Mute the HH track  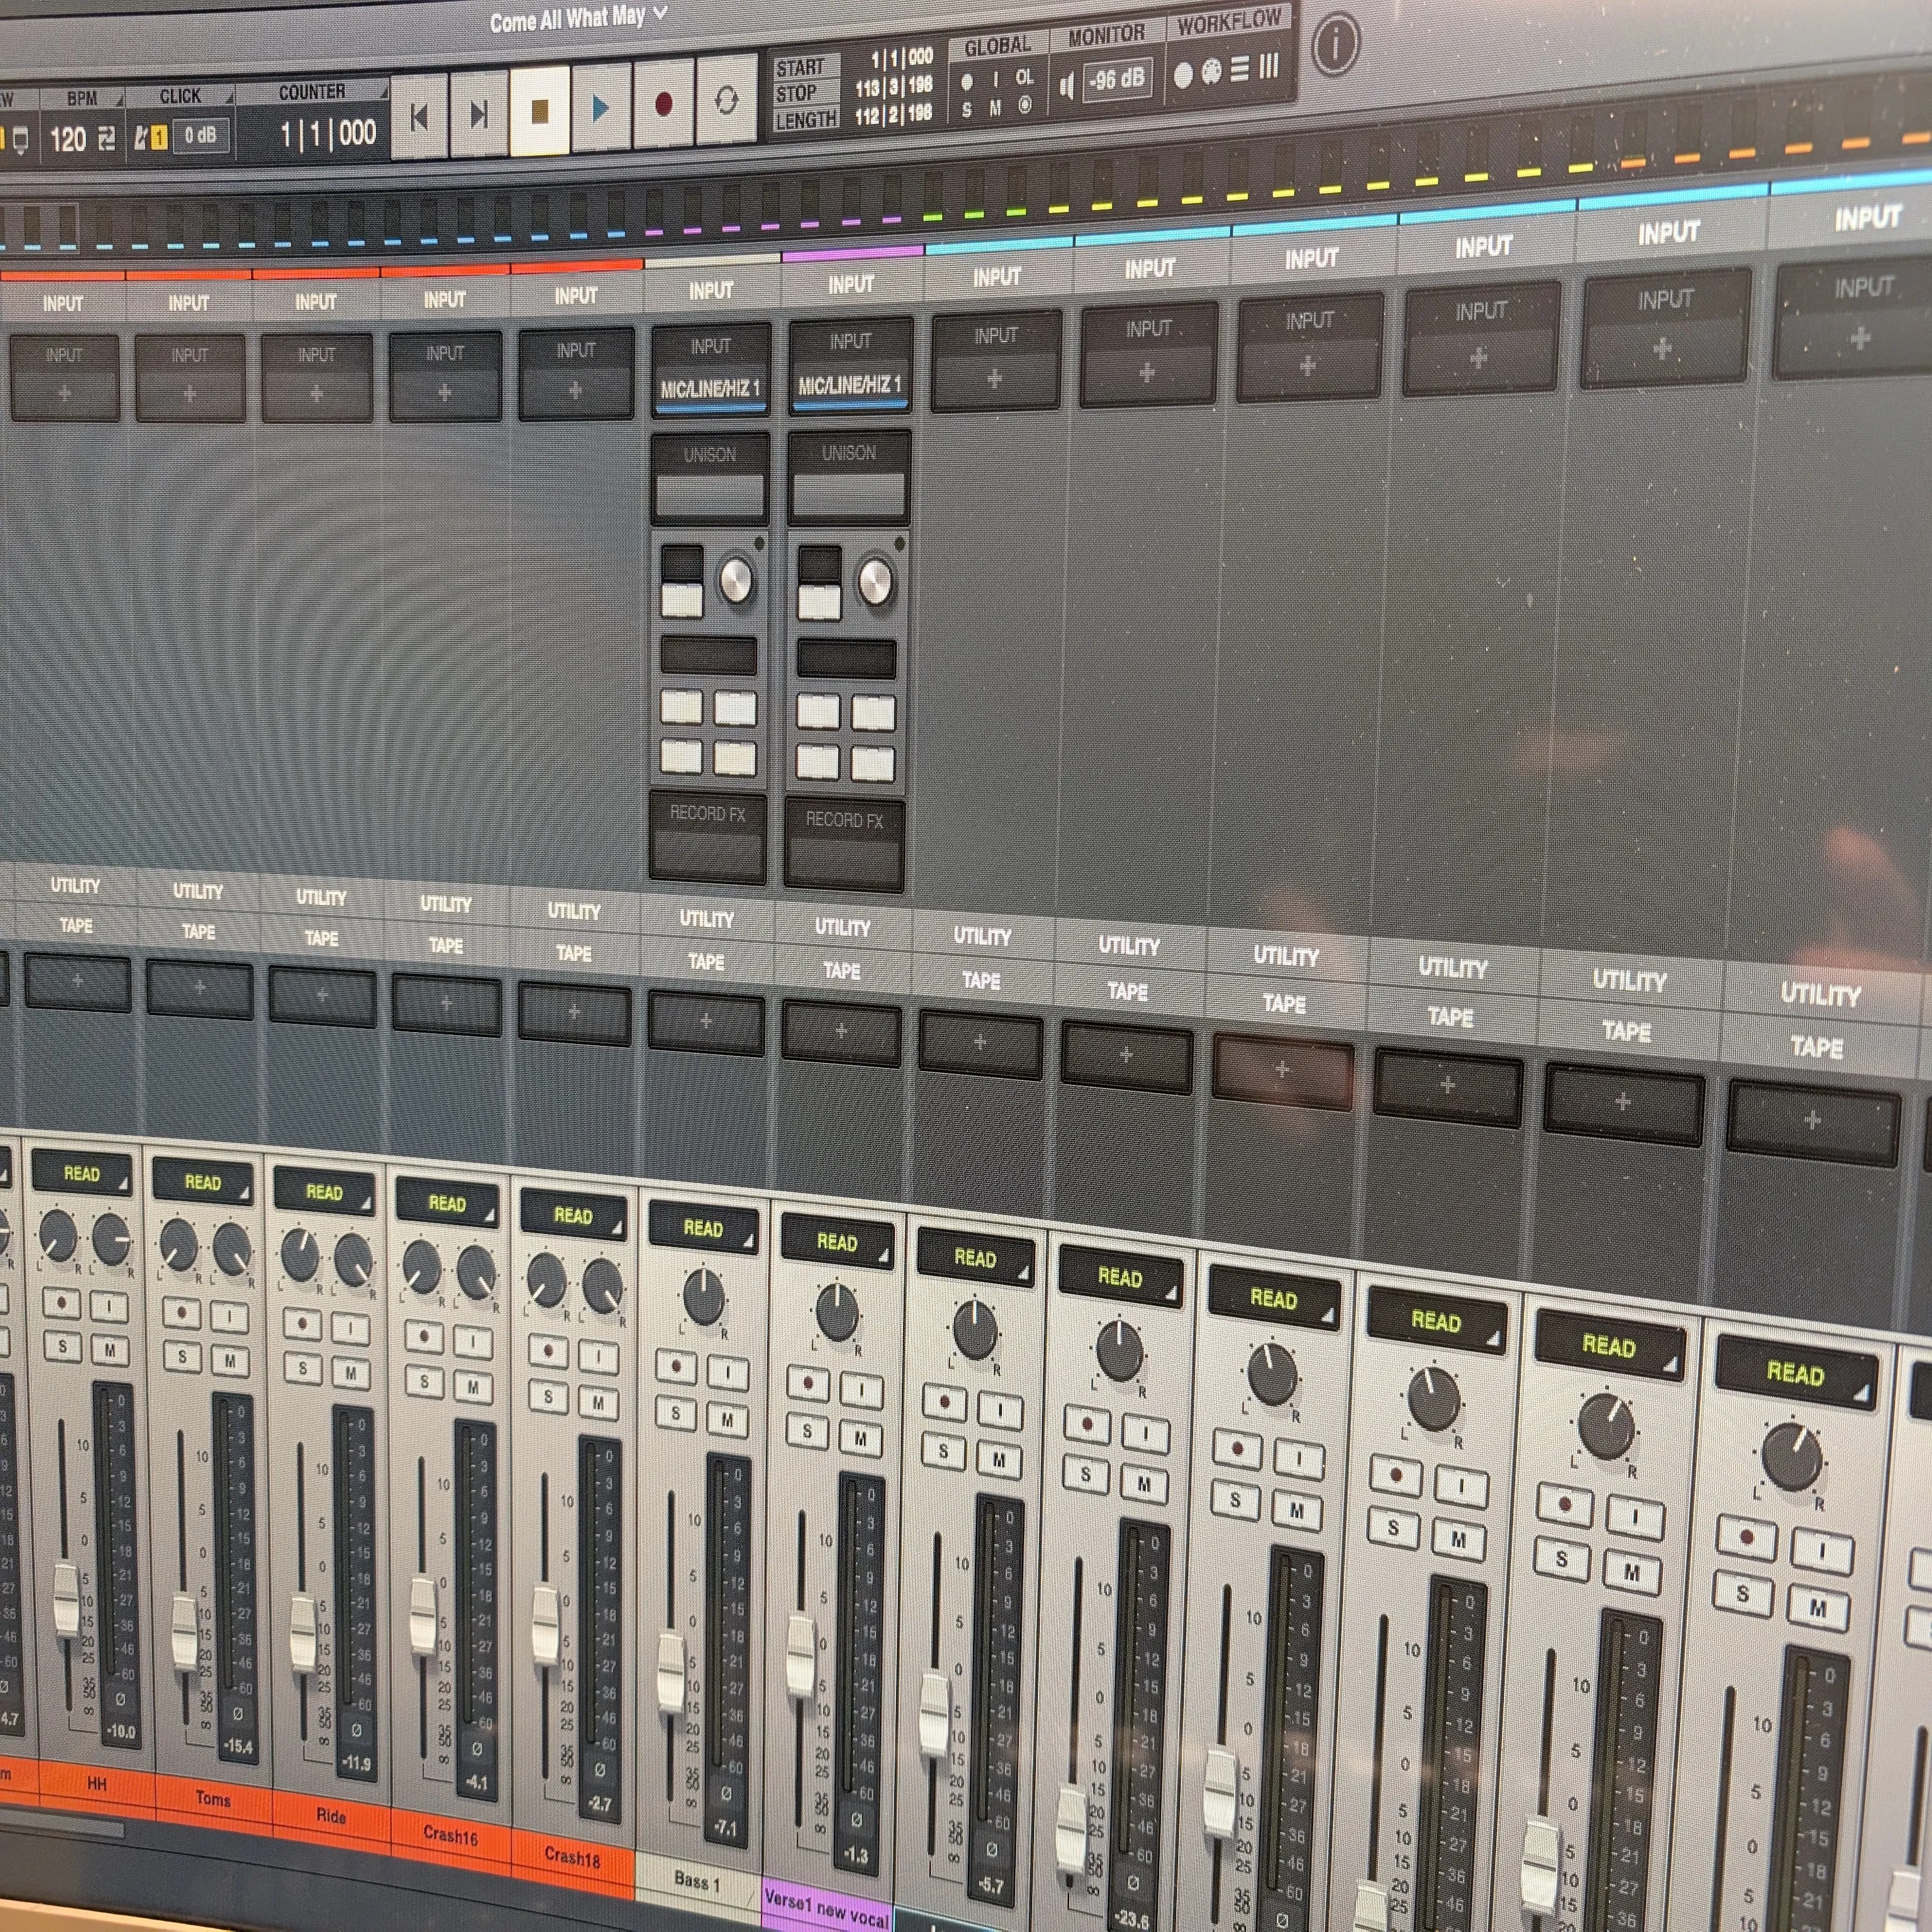[110, 1350]
